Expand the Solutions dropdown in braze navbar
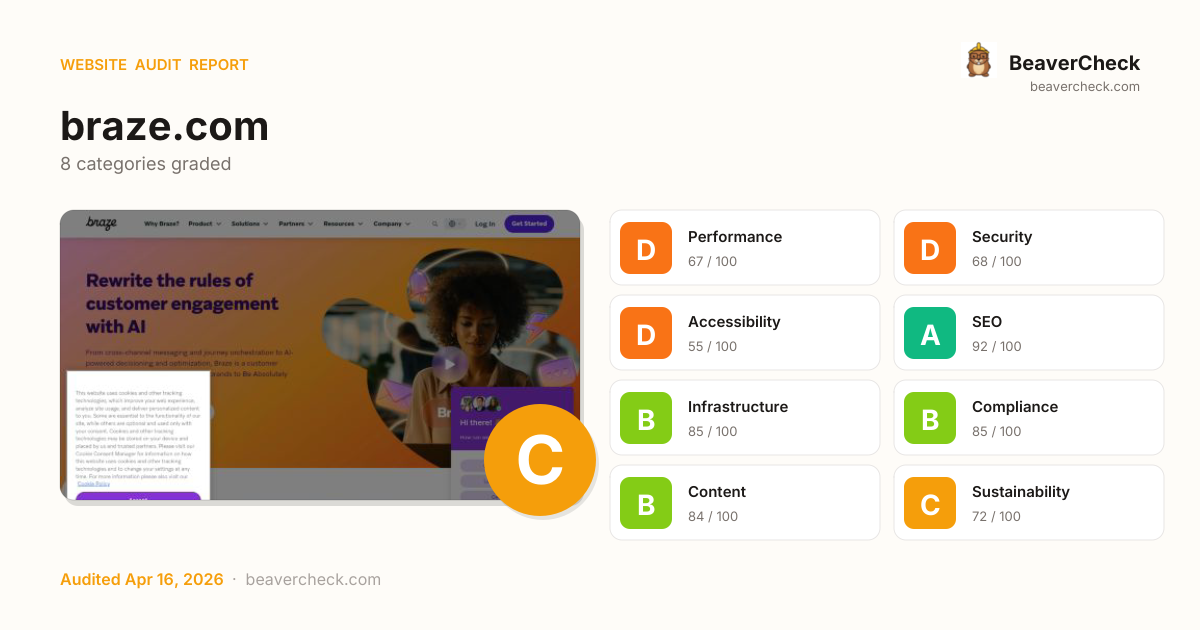Image resolution: width=1200 pixels, height=630 pixels. (250, 224)
